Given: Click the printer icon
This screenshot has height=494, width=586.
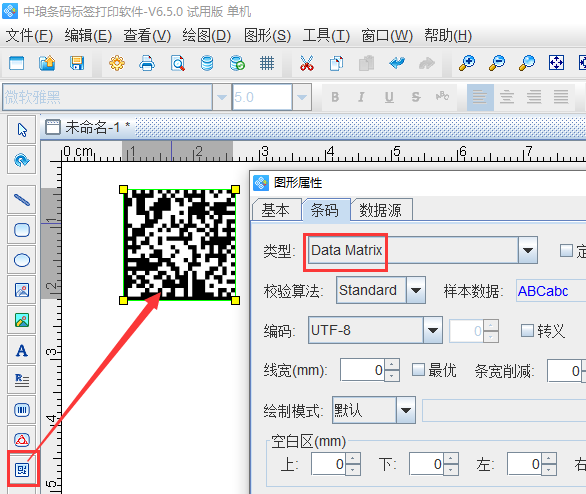Looking at the screenshot, I should (x=147, y=63).
